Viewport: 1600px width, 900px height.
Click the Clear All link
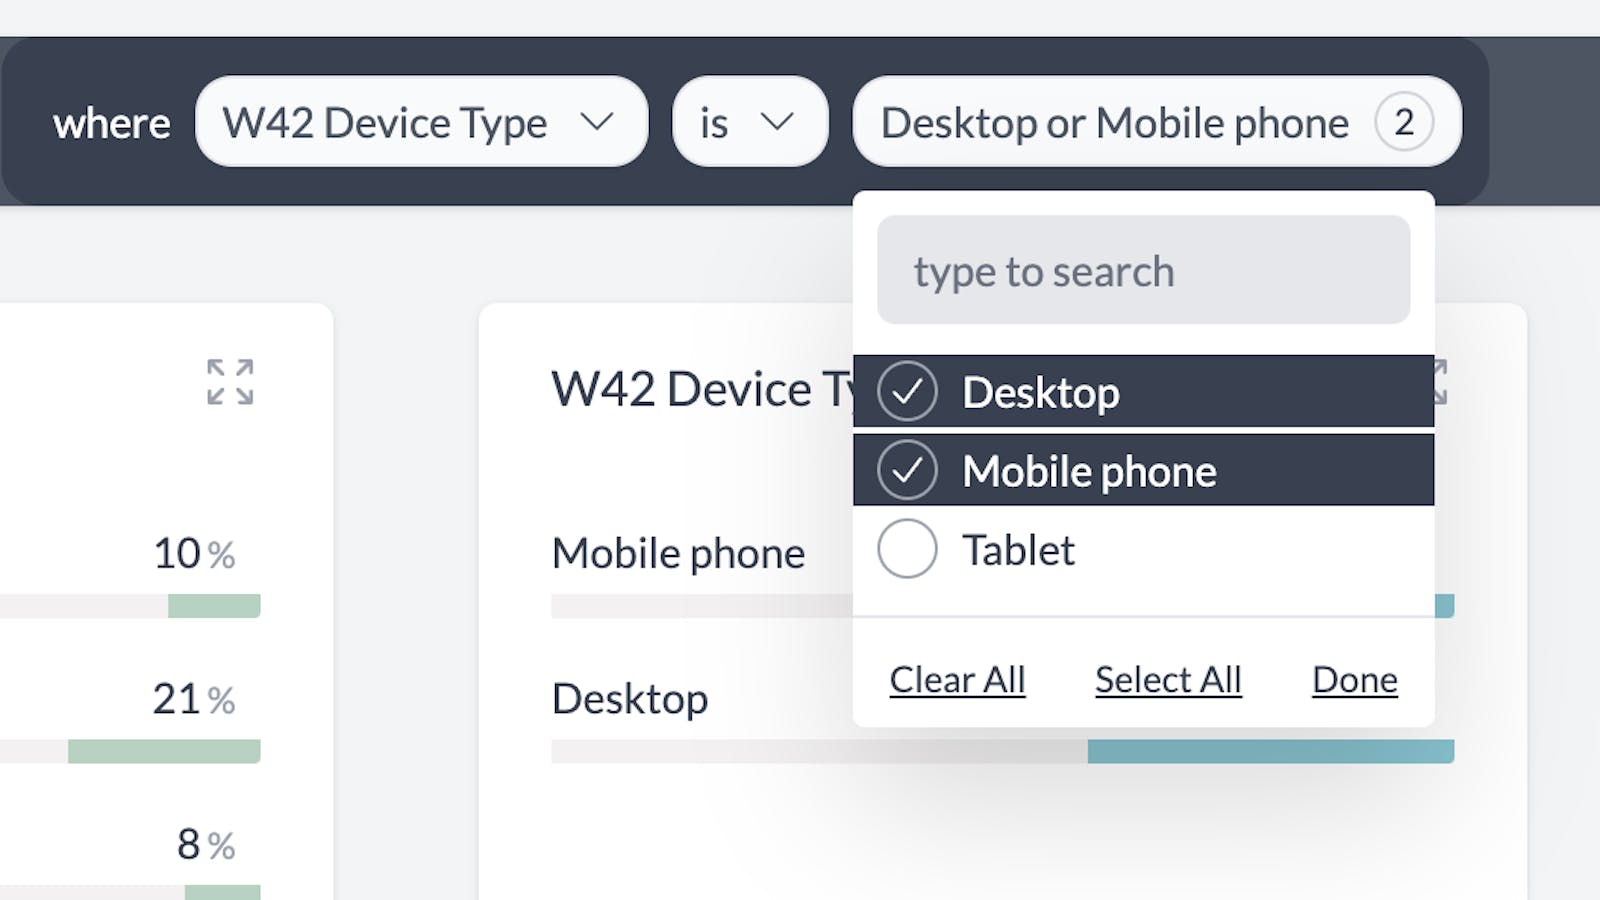pos(956,679)
